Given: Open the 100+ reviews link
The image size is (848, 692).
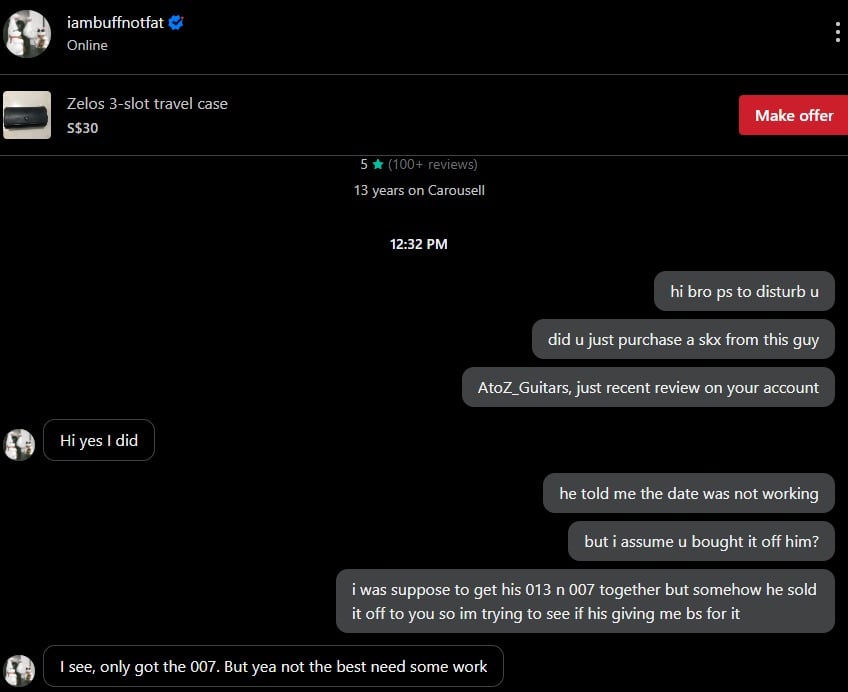Looking at the screenshot, I should [x=432, y=164].
